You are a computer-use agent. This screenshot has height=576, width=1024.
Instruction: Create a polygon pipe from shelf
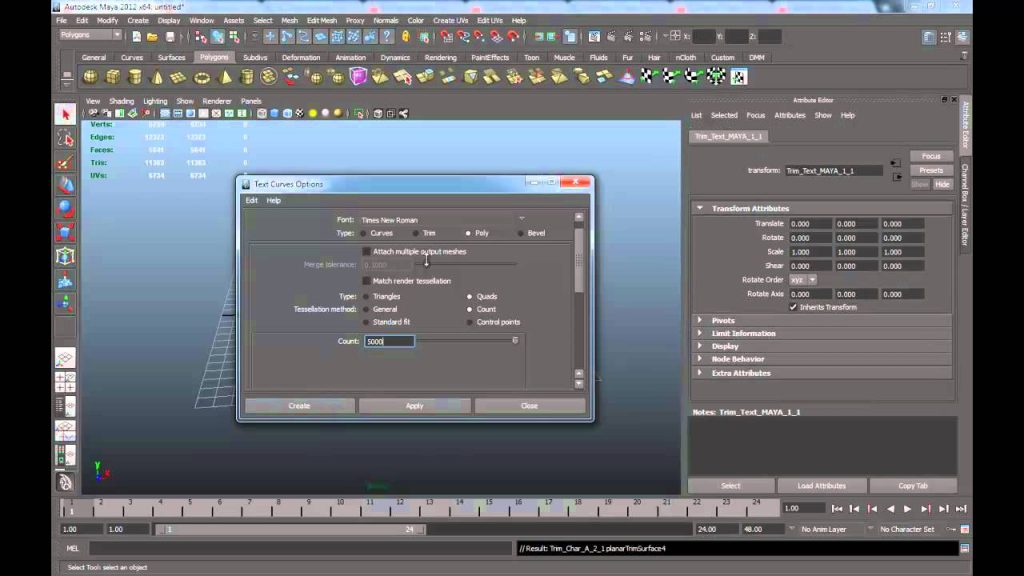tap(246, 77)
